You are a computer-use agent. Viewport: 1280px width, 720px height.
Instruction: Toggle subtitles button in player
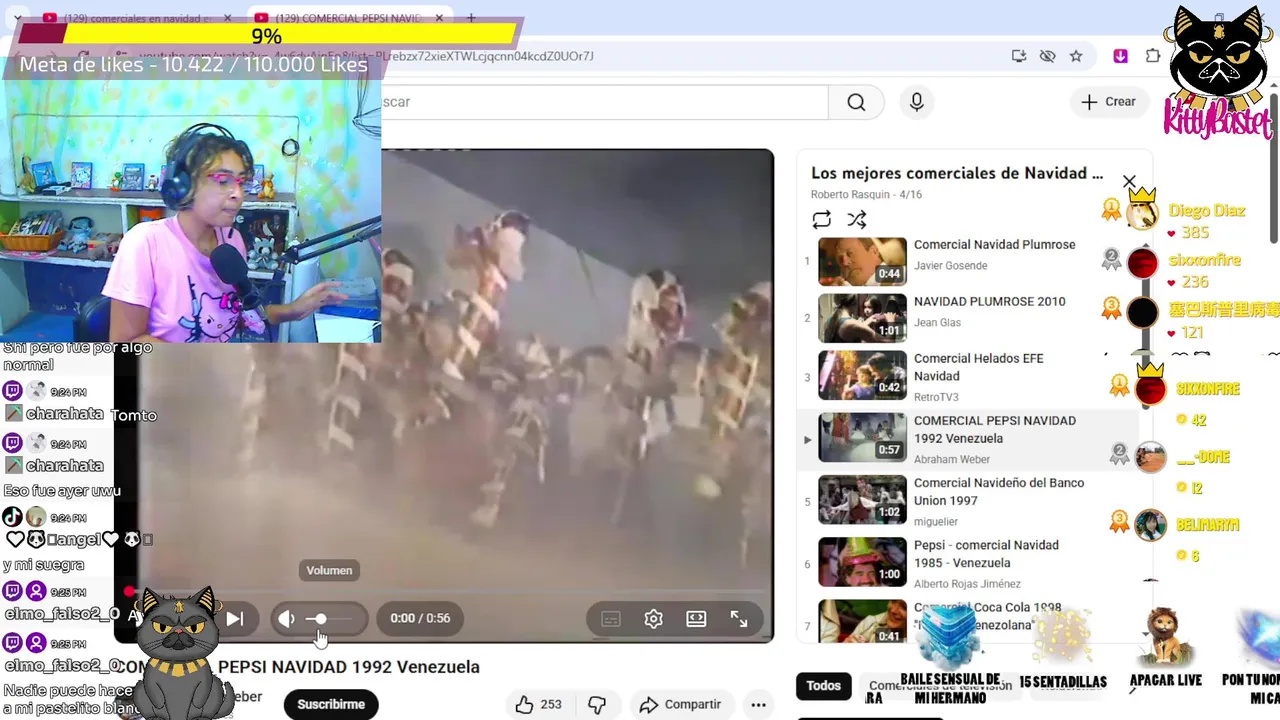(611, 619)
